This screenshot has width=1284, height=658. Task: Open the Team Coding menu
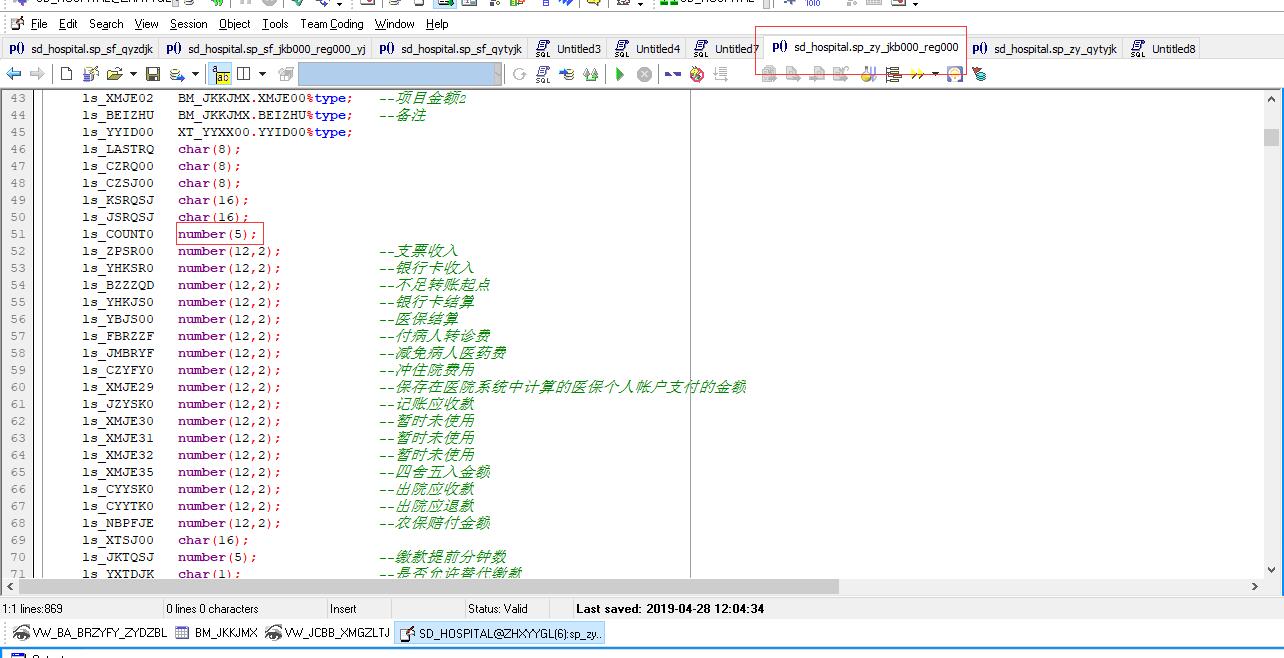(x=332, y=23)
